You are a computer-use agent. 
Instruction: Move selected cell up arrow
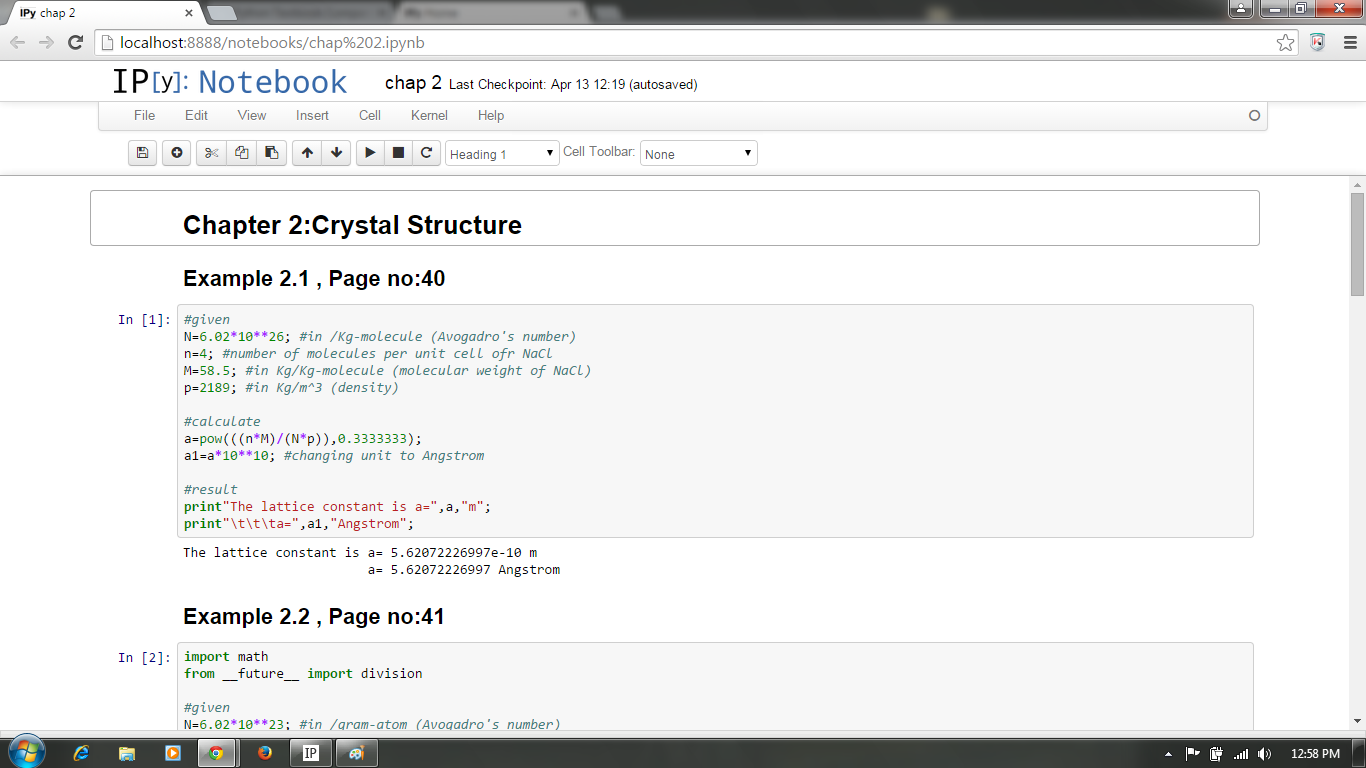(307, 153)
